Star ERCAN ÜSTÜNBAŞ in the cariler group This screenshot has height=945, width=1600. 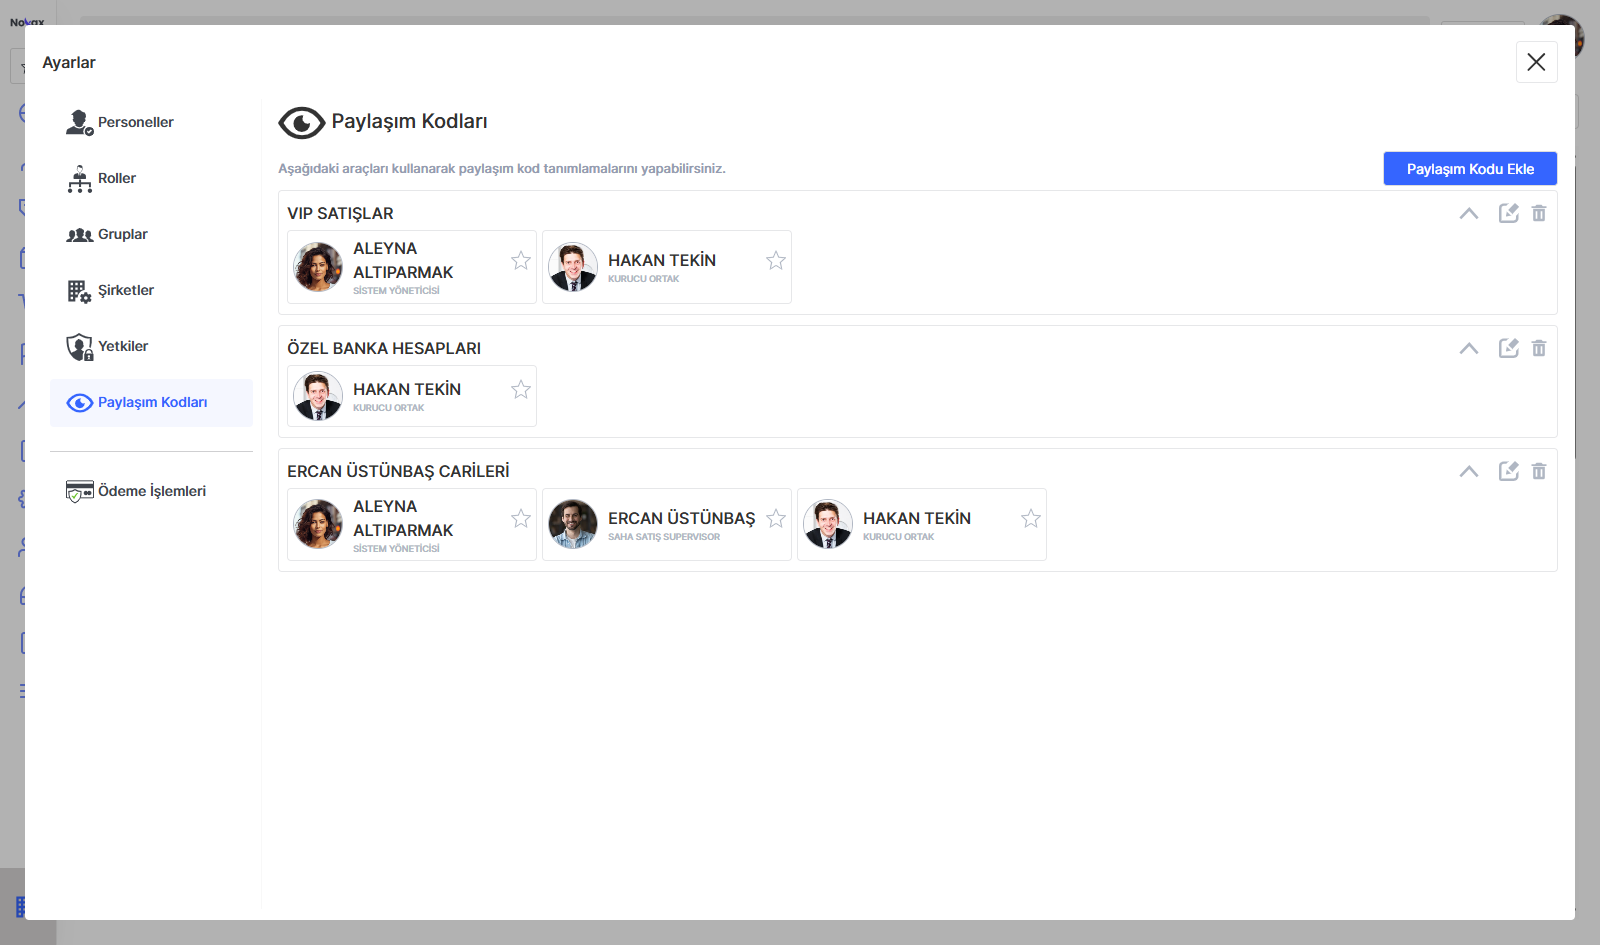pos(776,519)
